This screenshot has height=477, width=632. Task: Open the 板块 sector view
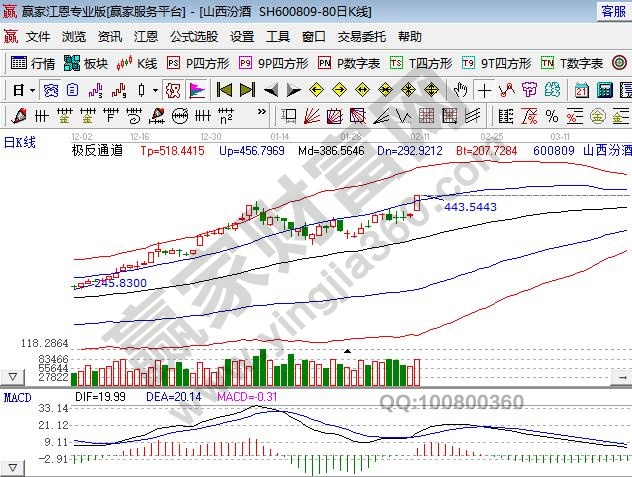pyautogui.click(x=86, y=63)
